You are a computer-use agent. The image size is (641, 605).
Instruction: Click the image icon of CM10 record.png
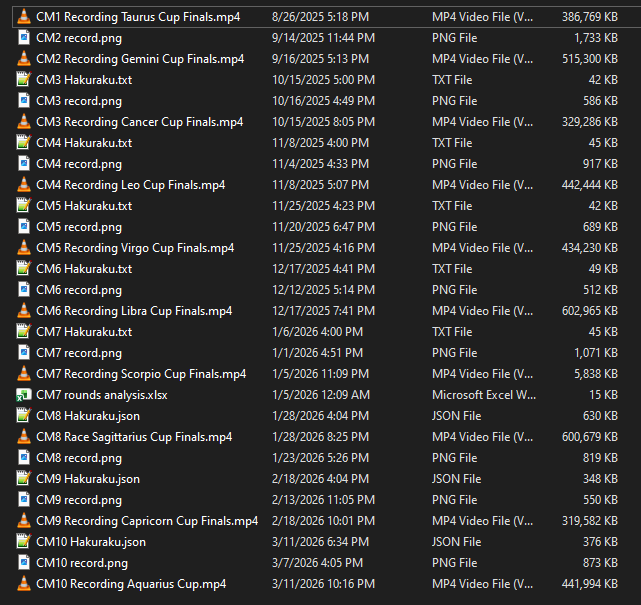pyautogui.click(x=24, y=562)
